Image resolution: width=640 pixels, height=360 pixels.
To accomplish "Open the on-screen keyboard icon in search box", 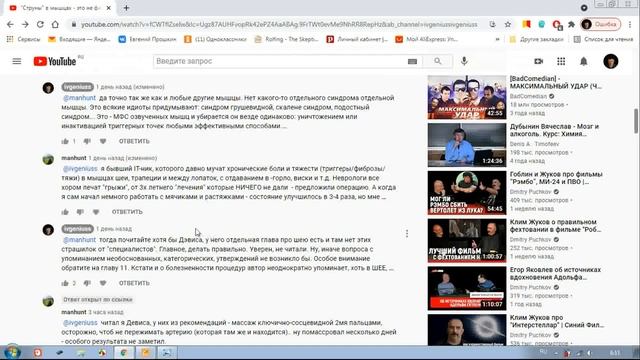I will tap(412, 61).
